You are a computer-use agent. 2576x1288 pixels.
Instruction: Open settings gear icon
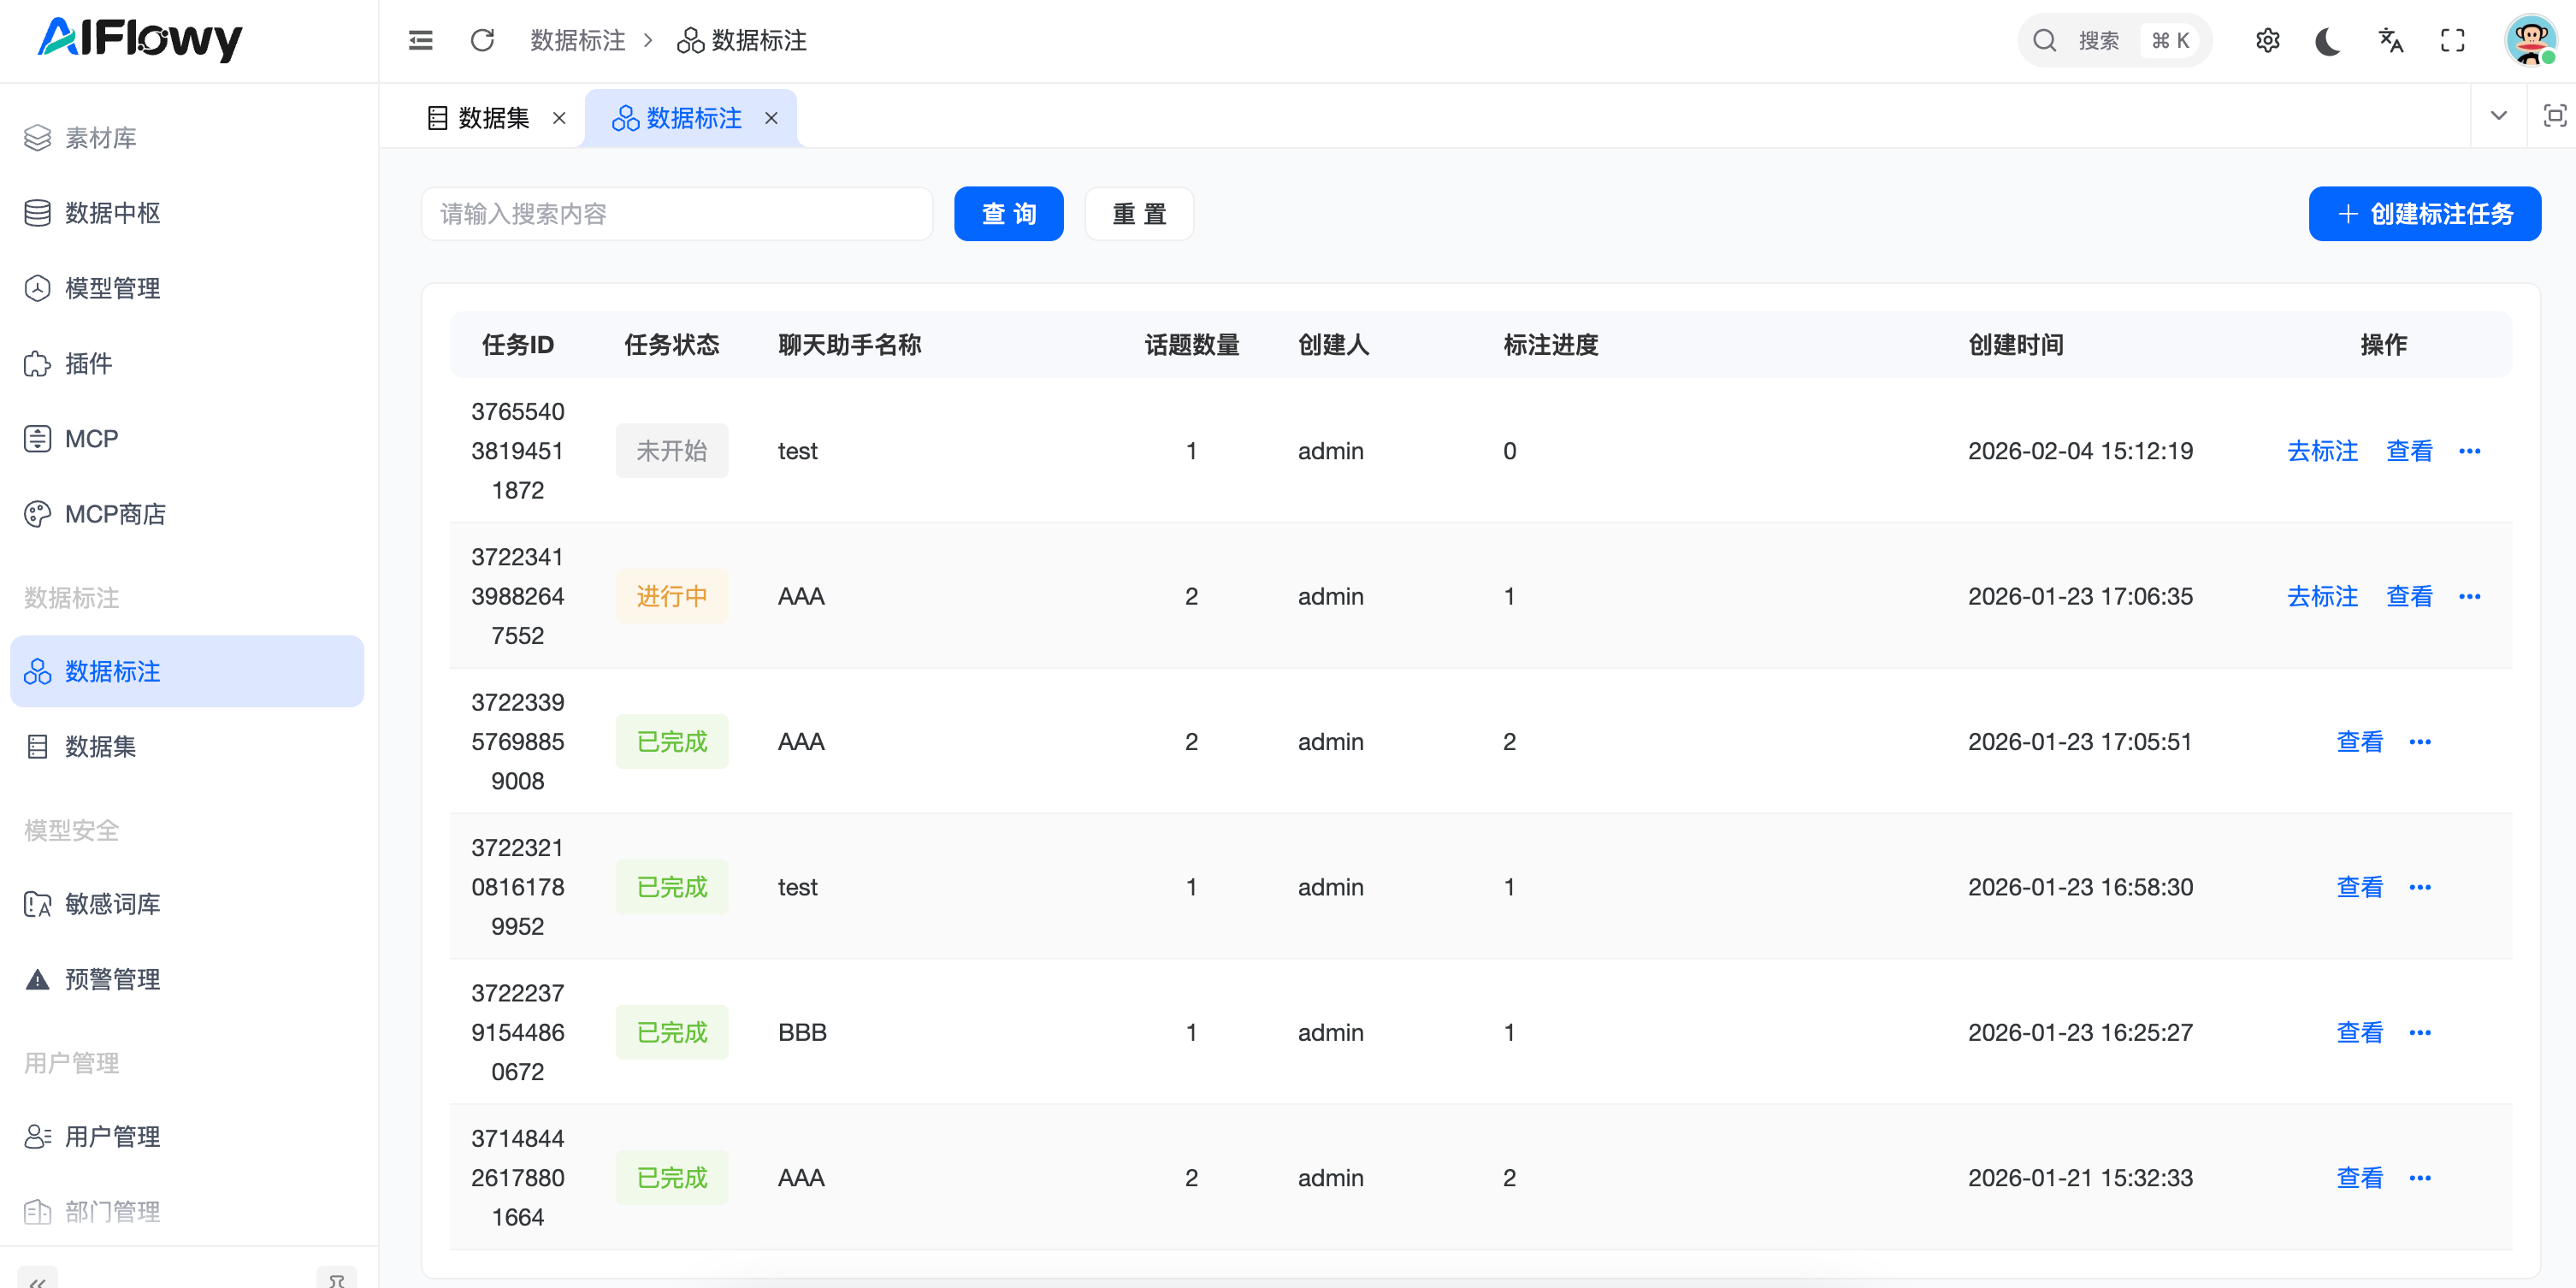[x=2267, y=41]
